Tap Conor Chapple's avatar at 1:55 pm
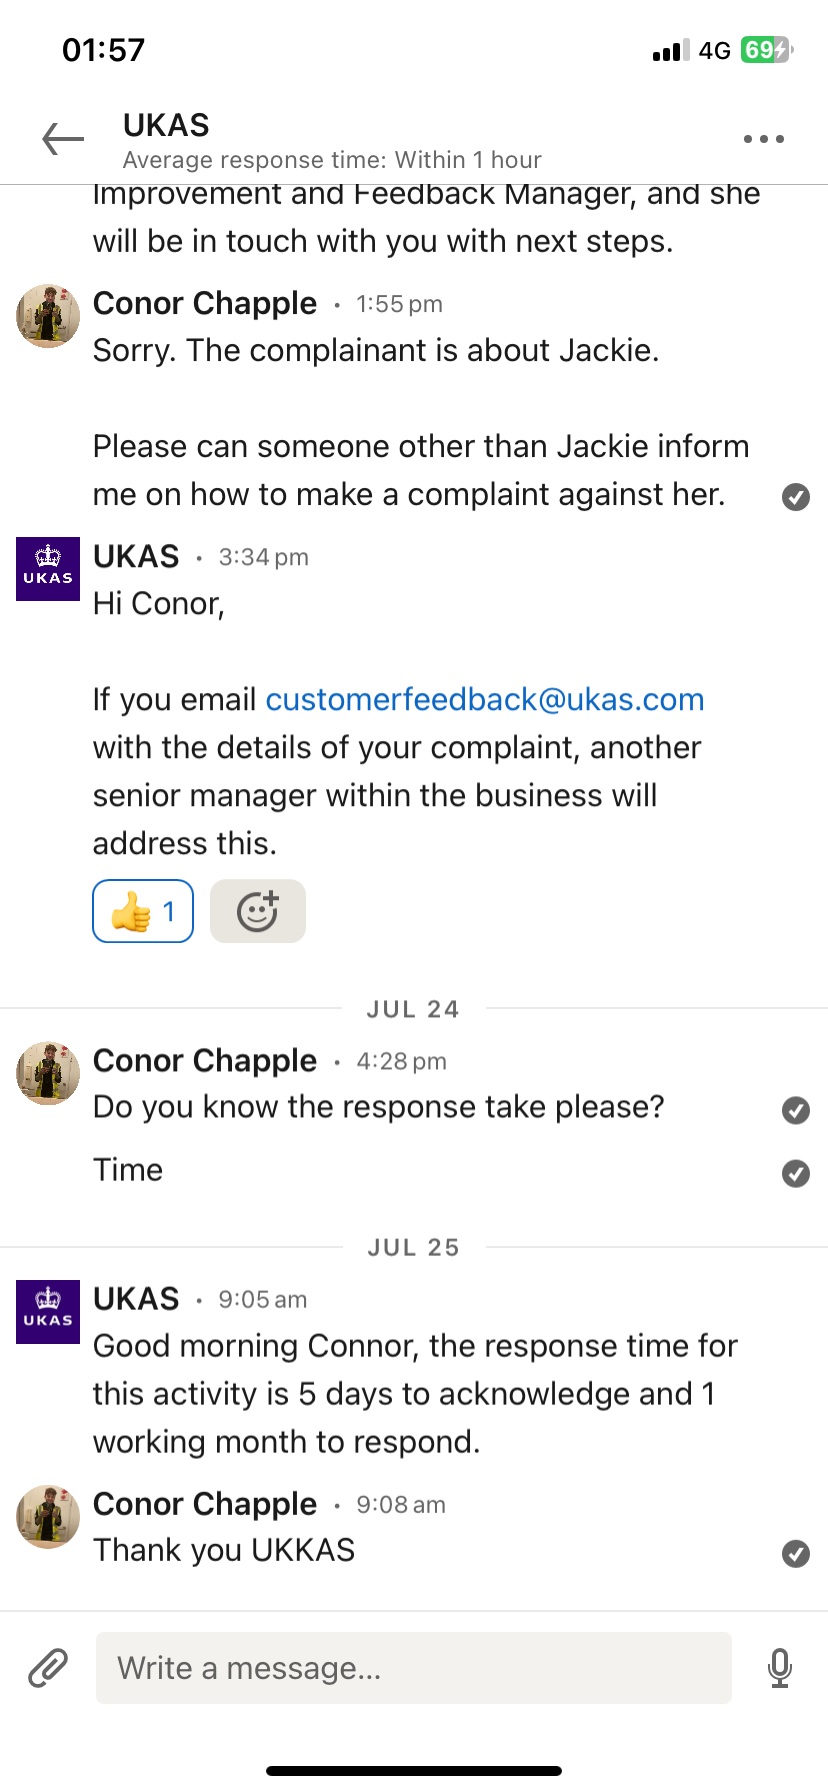This screenshot has width=828, height=1792. coord(48,316)
